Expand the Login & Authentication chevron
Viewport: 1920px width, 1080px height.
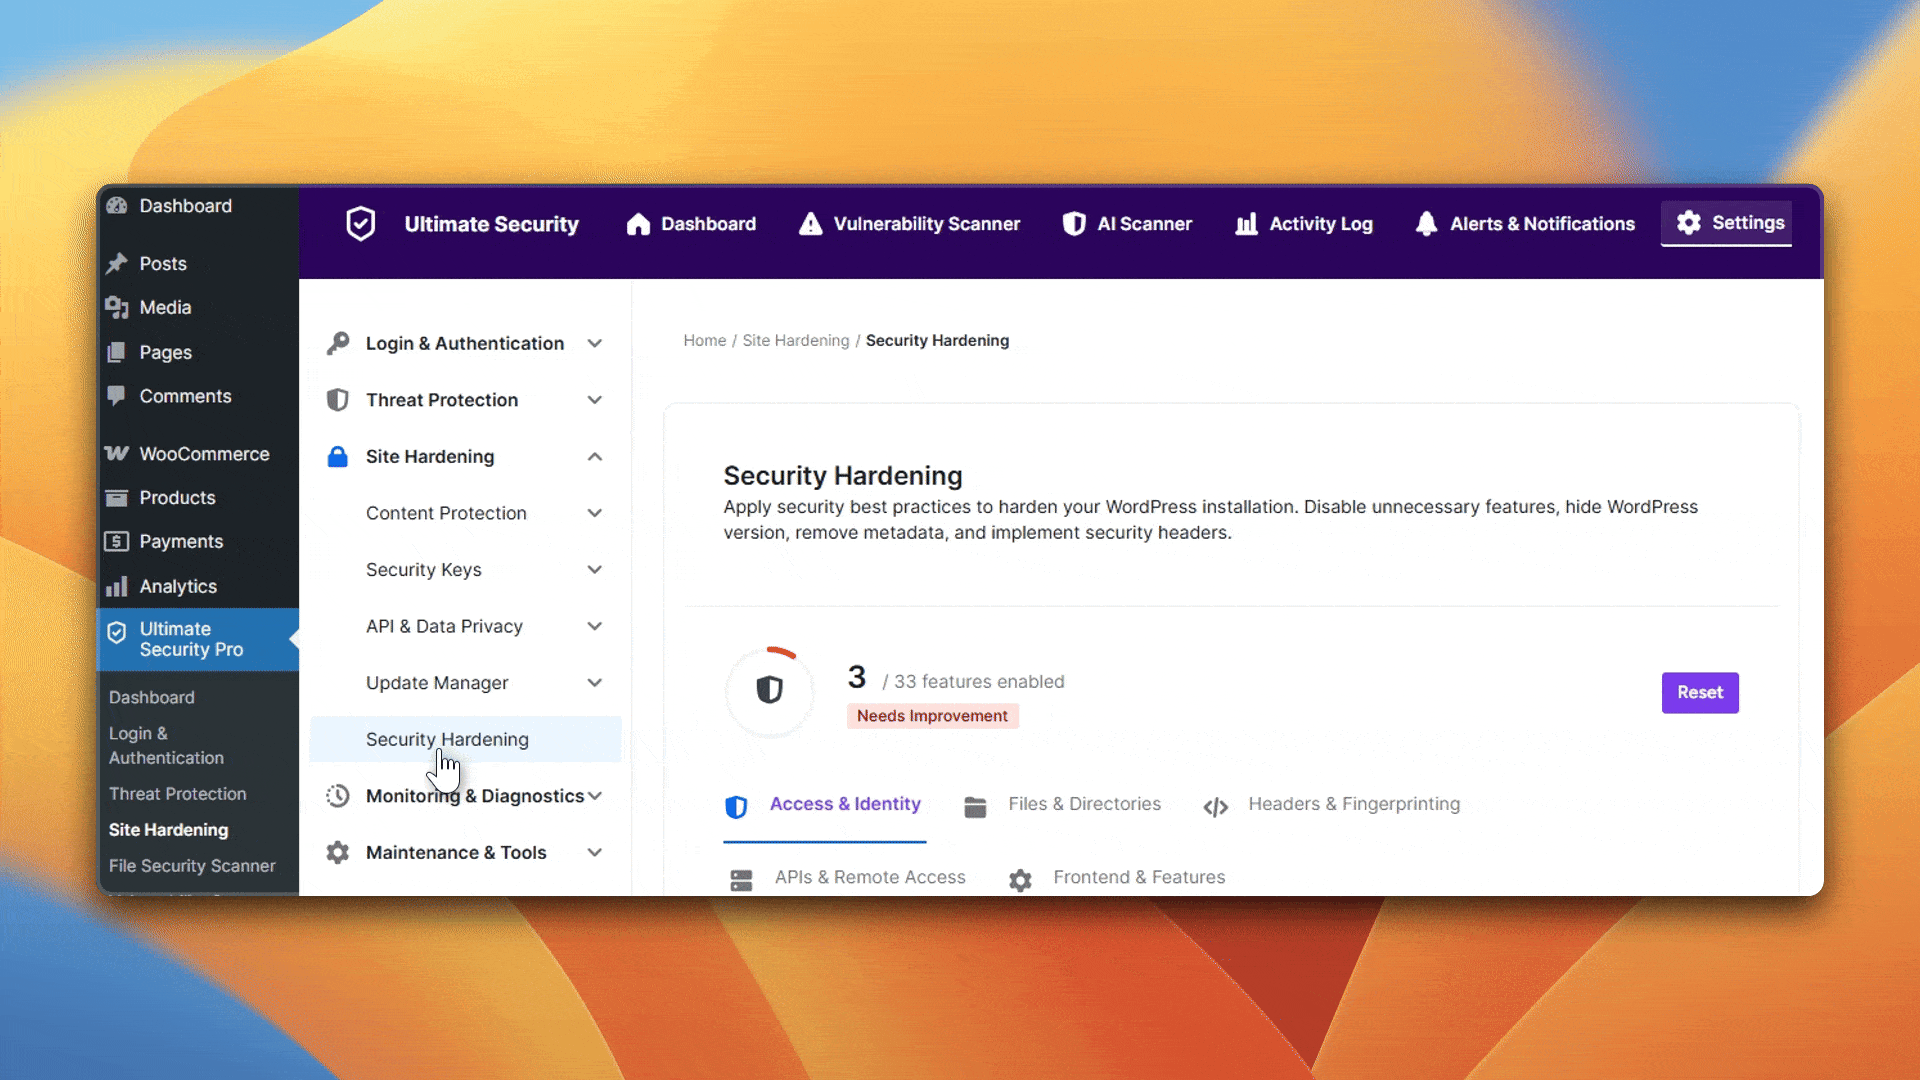click(595, 343)
